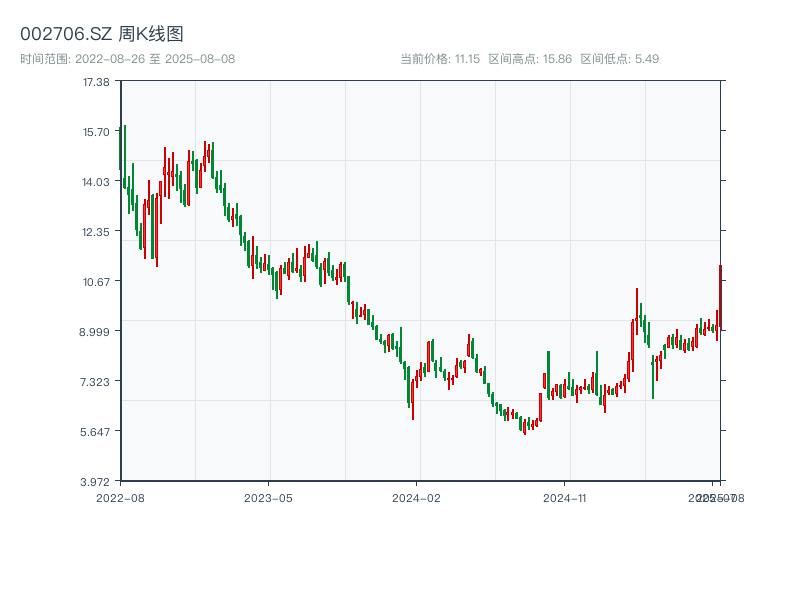Viewport: 800px width, 600px height.
Task: Click the 当前价格 11.15 label
Action: [440, 59]
